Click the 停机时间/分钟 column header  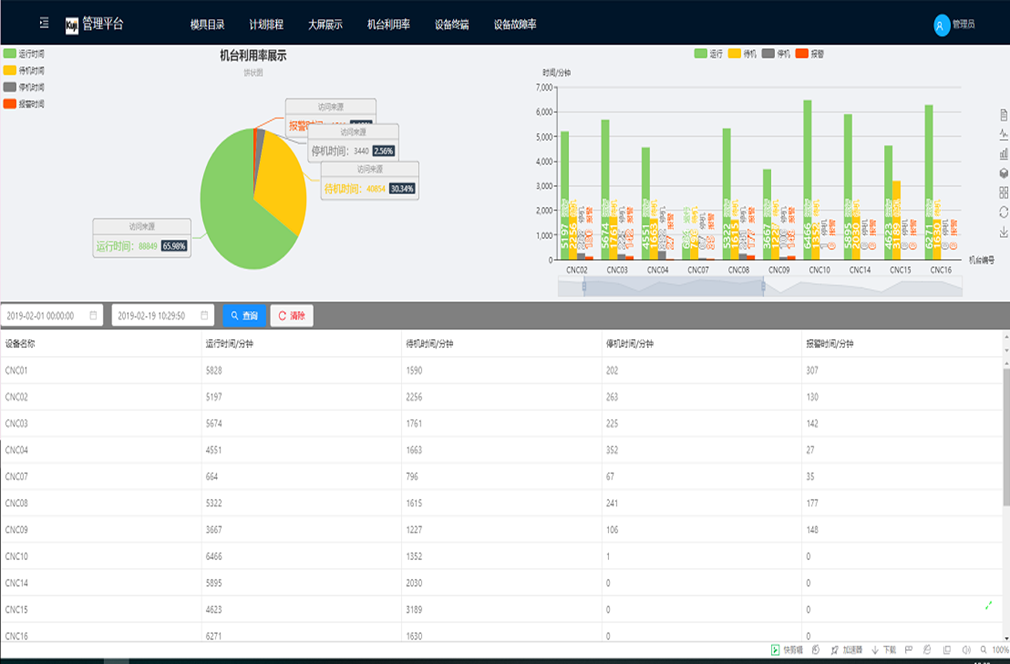(630, 344)
